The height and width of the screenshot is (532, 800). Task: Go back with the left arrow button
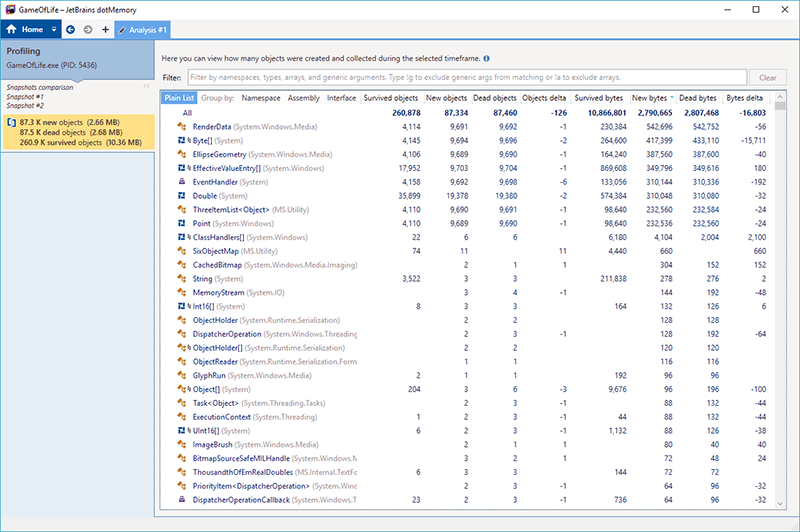[71, 30]
